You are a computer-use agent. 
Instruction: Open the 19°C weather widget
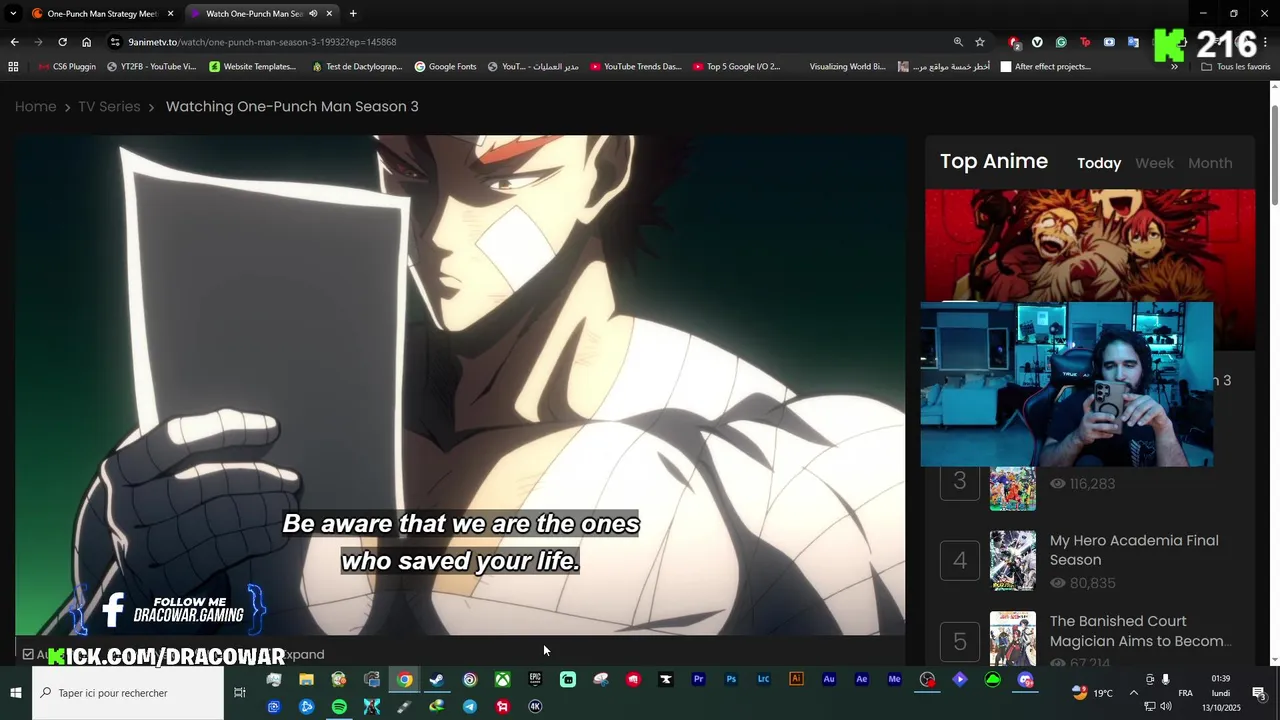[x=1092, y=693]
